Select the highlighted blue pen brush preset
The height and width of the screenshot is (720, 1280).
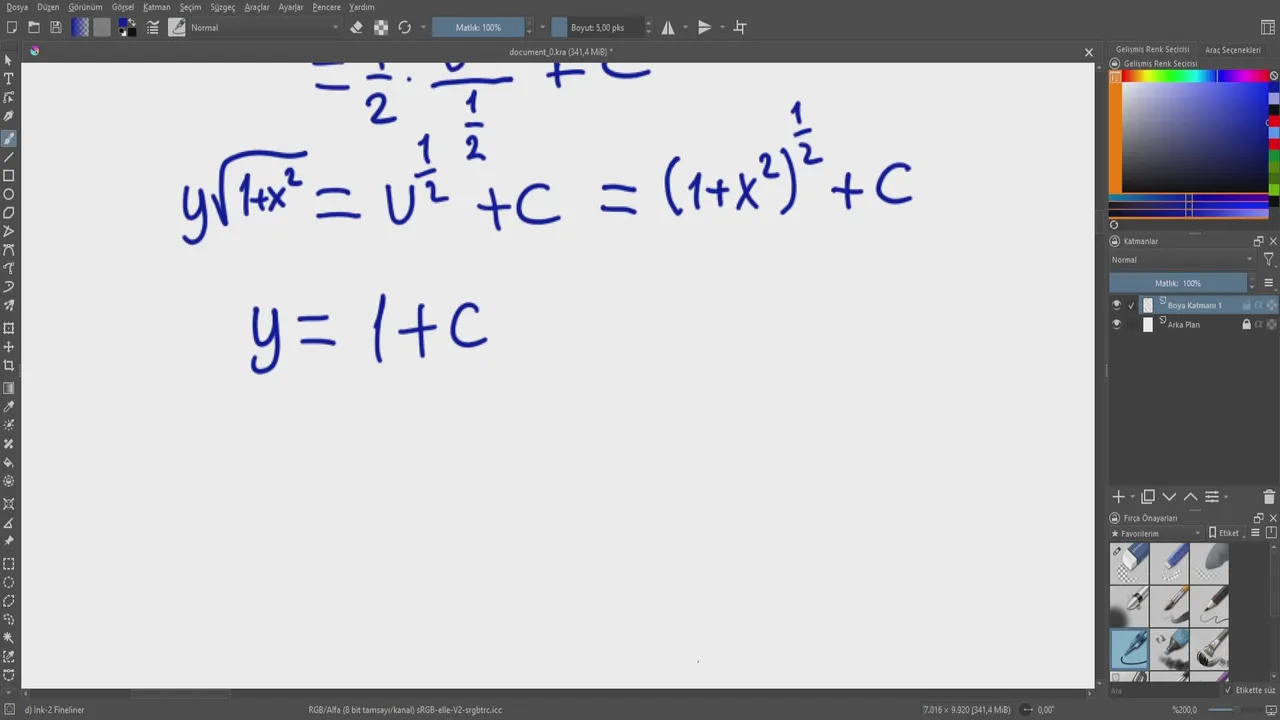click(x=1129, y=649)
